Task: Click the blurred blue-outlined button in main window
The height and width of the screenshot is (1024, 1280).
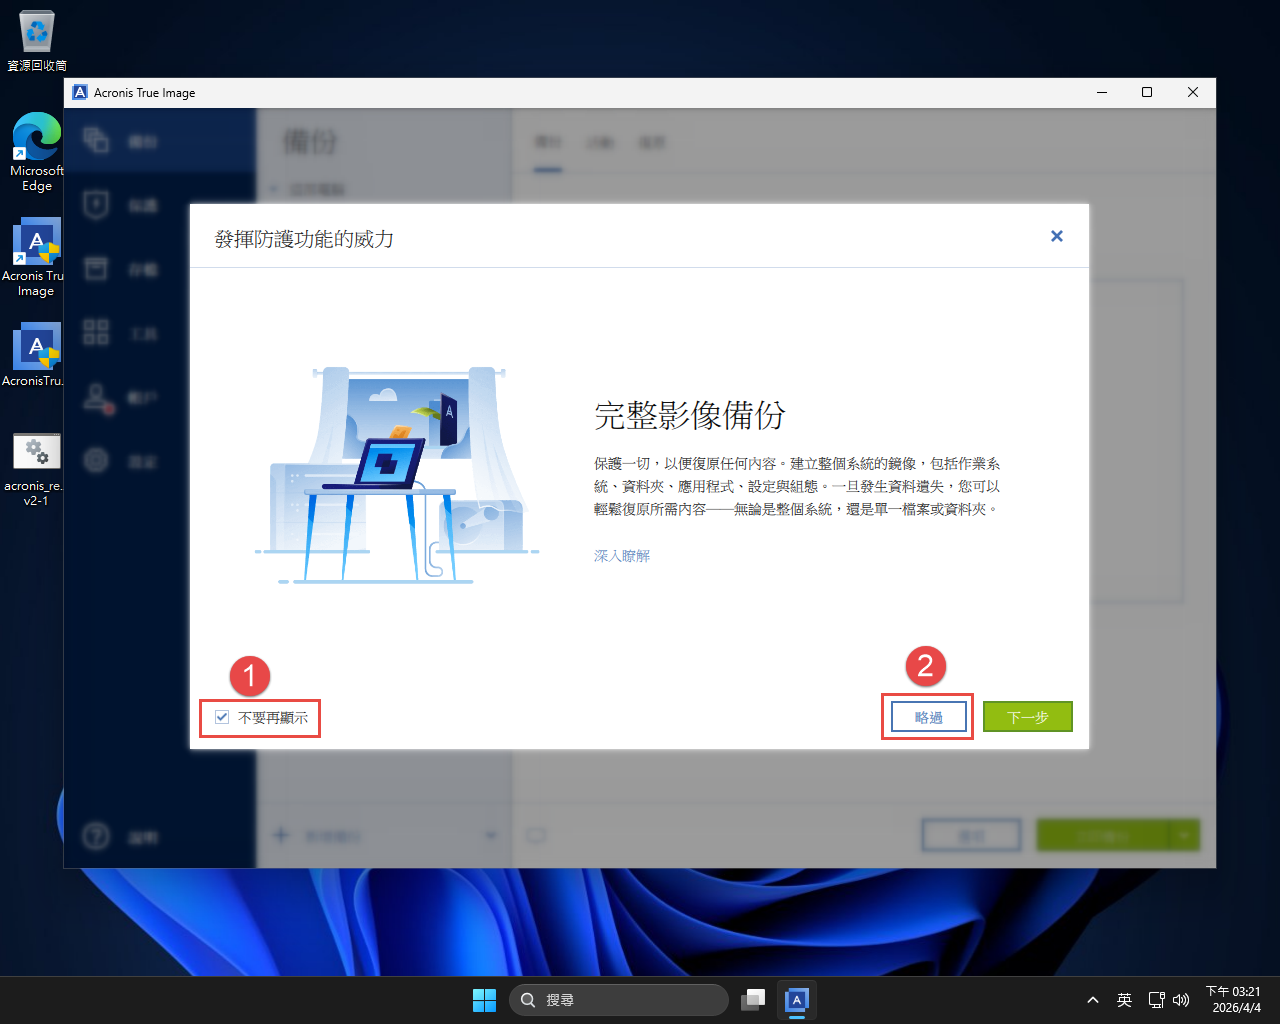Action: [971, 835]
